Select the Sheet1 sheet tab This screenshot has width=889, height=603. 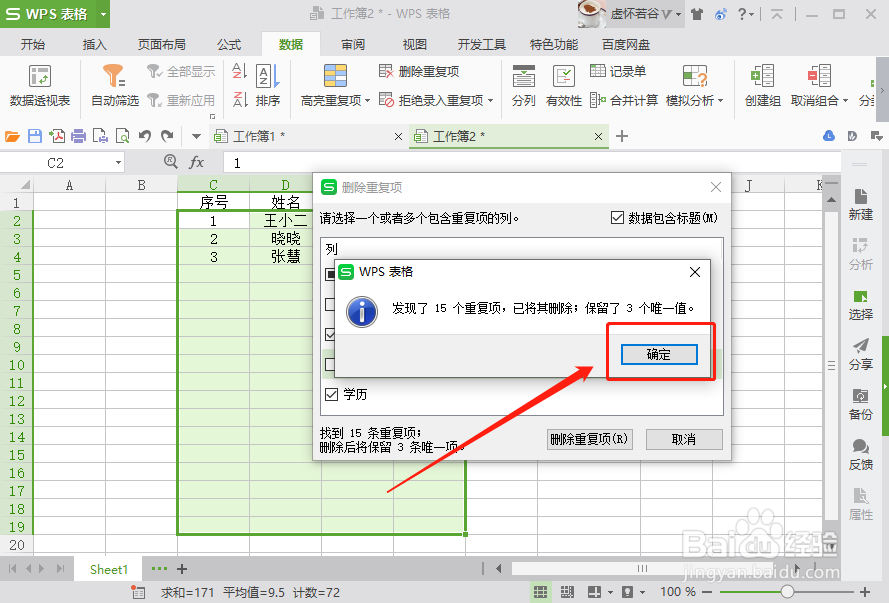(x=109, y=569)
